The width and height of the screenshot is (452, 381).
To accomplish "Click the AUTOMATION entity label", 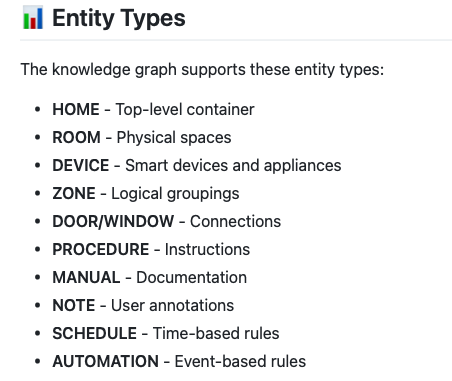I will pyautogui.click(x=105, y=362).
